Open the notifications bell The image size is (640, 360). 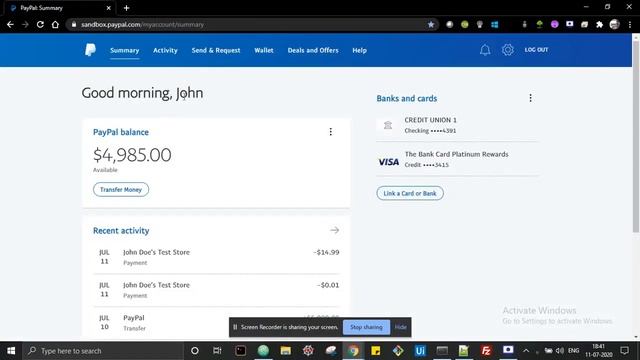pyautogui.click(x=485, y=50)
